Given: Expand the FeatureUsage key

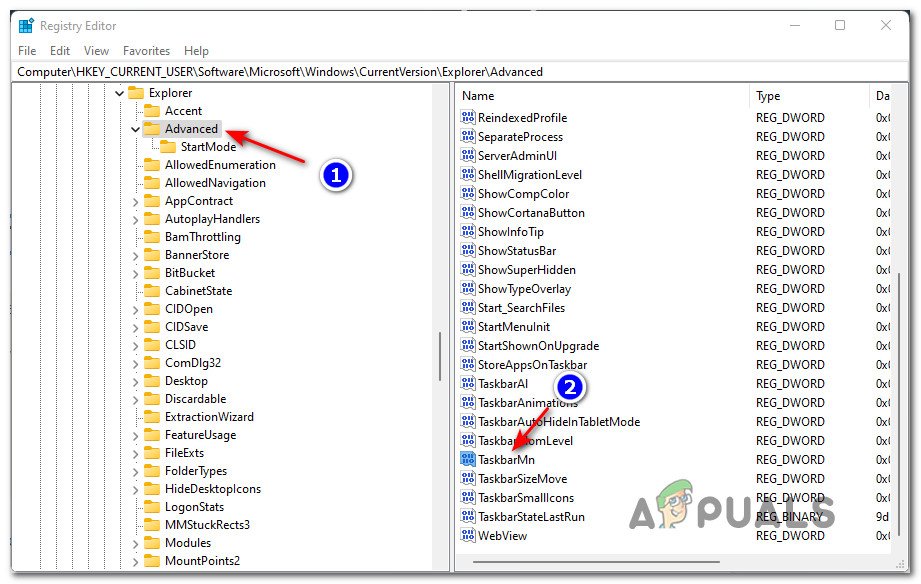Looking at the screenshot, I should click(x=135, y=435).
